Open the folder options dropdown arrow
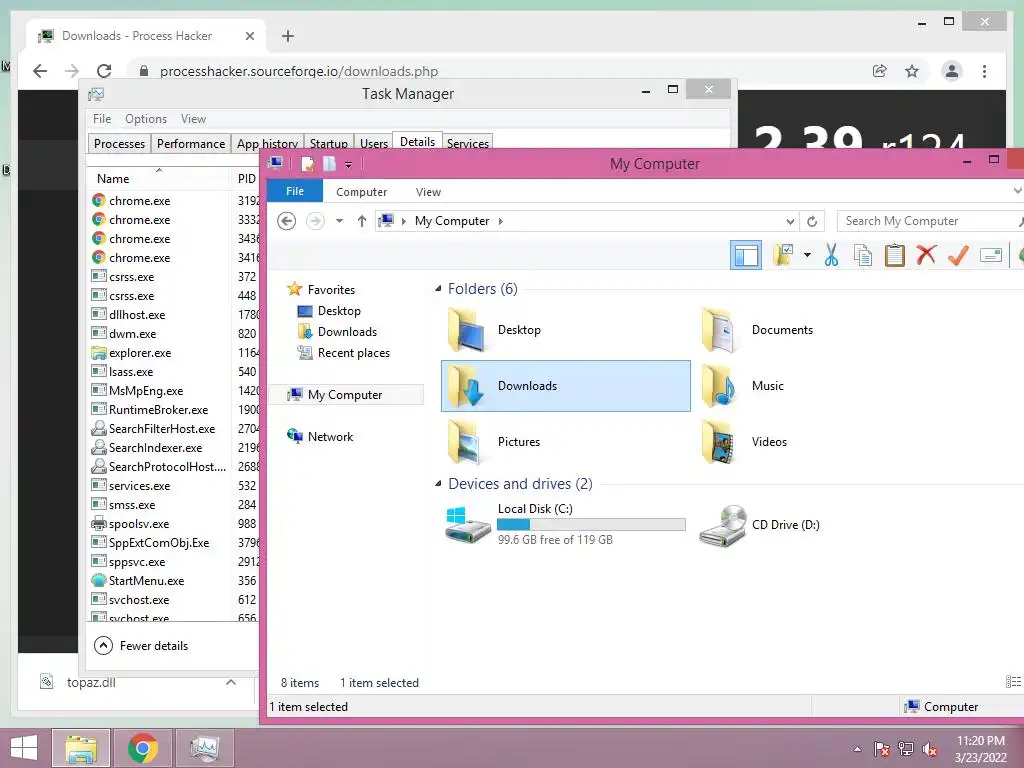This screenshot has width=1024, height=768. tap(807, 255)
